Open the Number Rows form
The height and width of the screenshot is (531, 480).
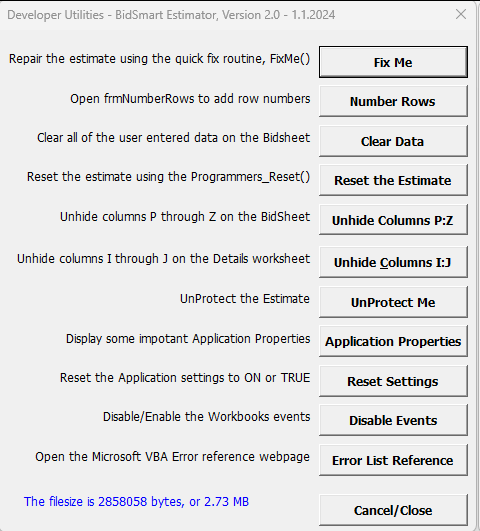tap(393, 101)
